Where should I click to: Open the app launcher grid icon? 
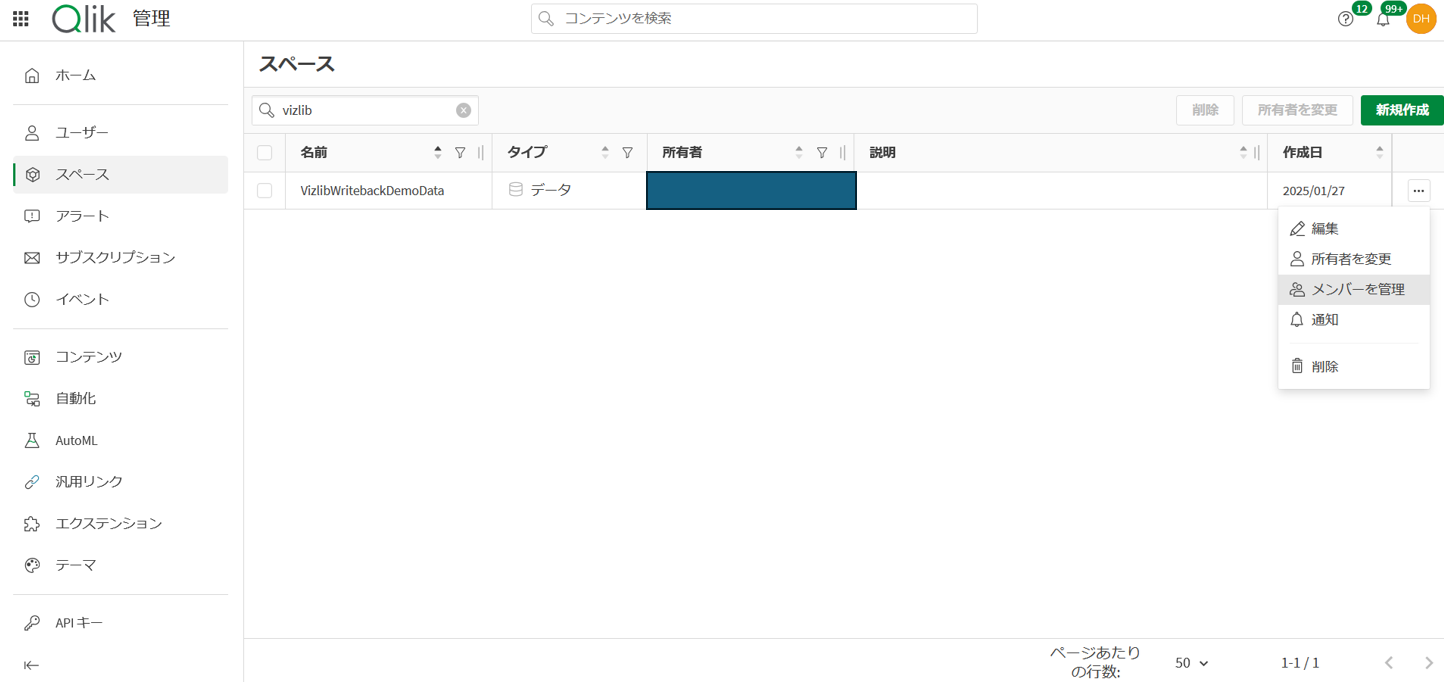point(20,19)
